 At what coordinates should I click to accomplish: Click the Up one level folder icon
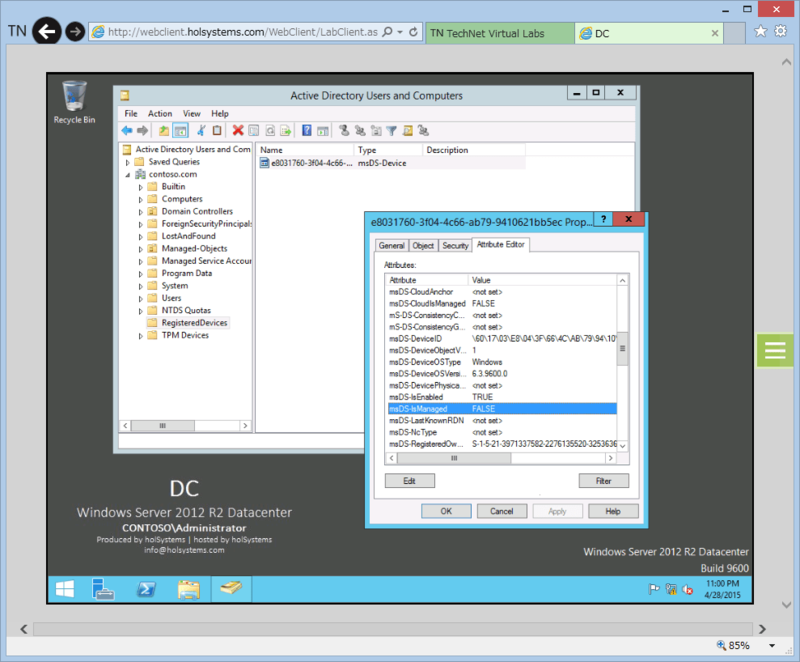(x=164, y=131)
